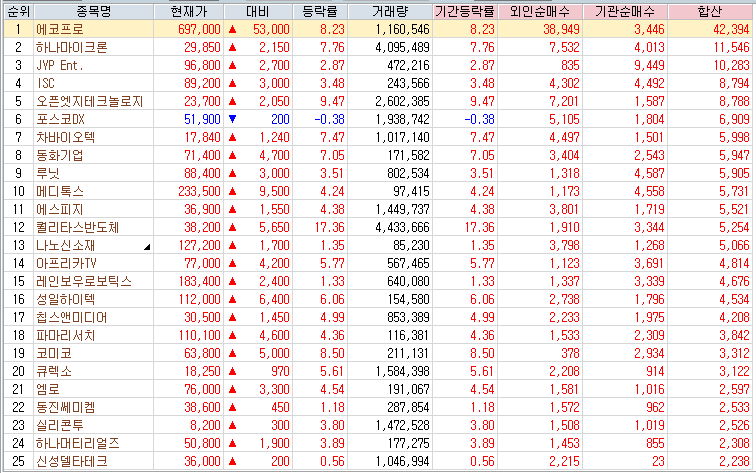Click the red up arrow for 에코프로

(232, 29)
